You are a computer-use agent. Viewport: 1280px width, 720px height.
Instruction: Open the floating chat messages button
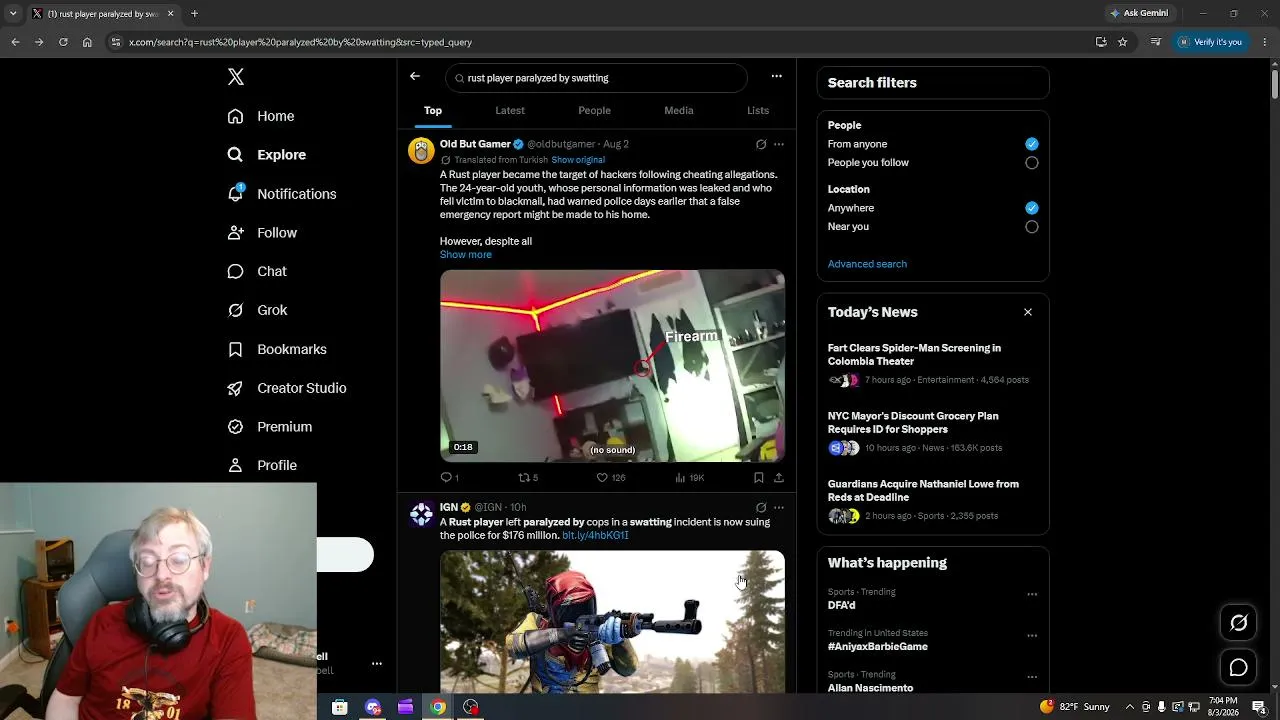pos(1238,667)
